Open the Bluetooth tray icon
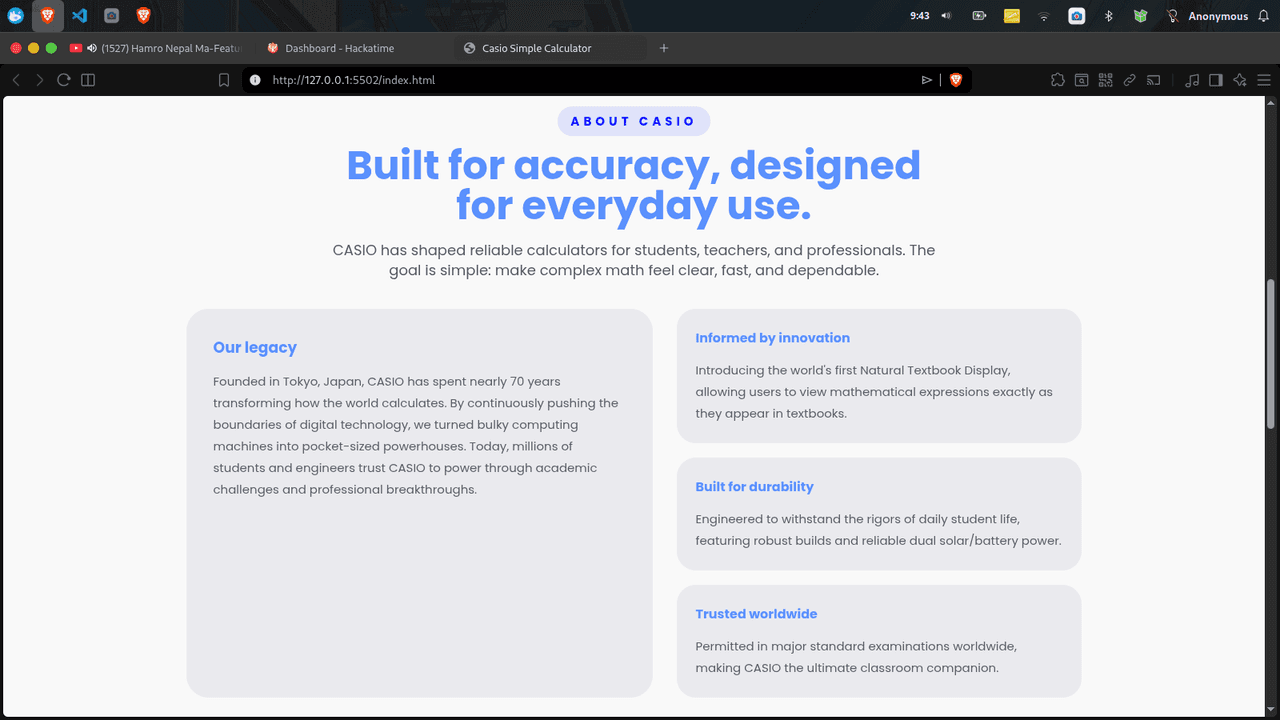 click(1108, 16)
